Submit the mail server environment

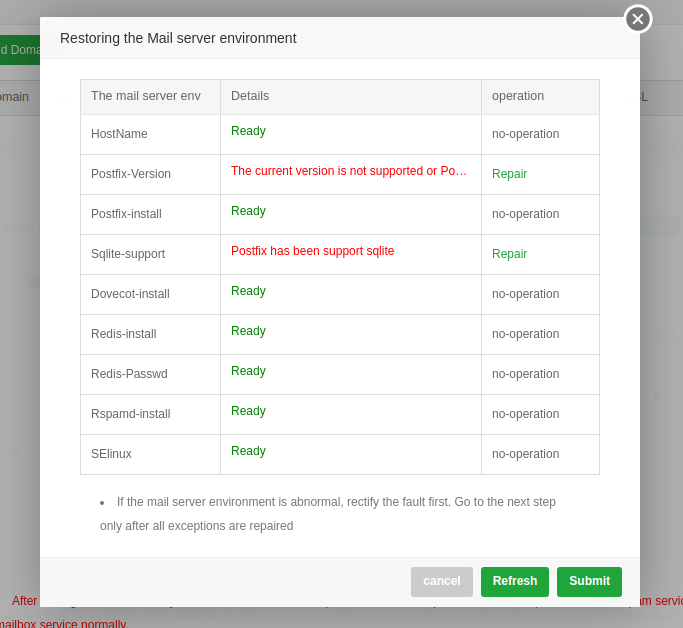tap(589, 581)
